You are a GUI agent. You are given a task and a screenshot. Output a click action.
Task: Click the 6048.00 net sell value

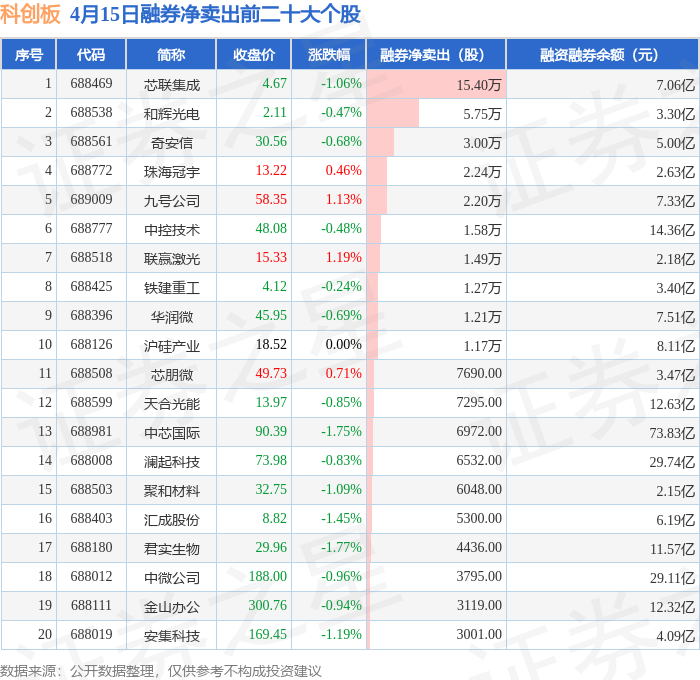[479, 489]
